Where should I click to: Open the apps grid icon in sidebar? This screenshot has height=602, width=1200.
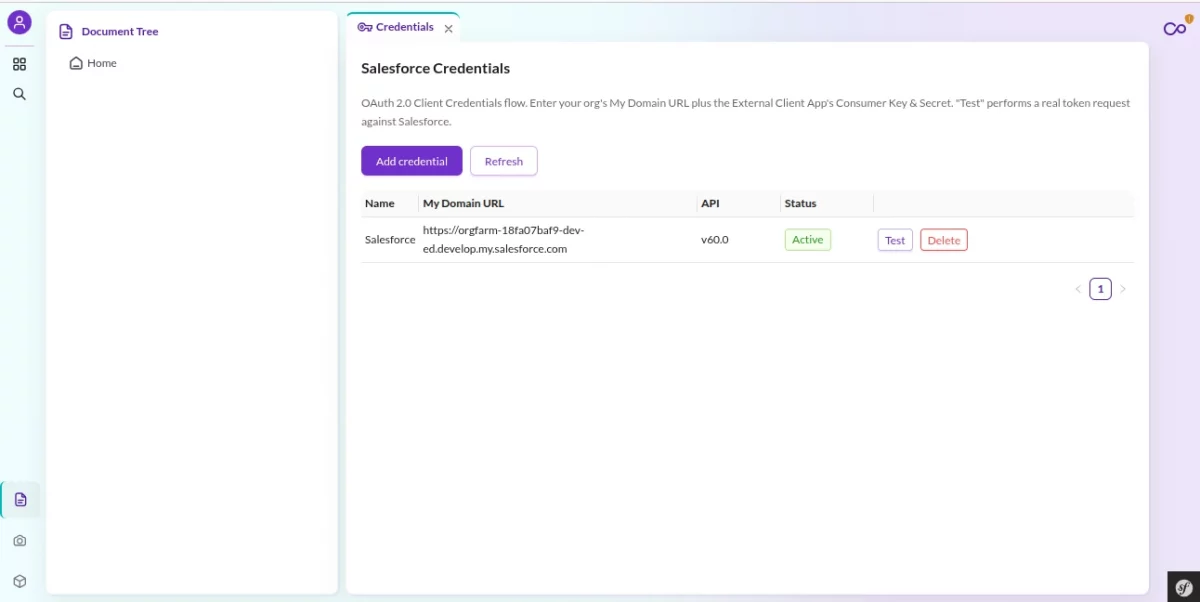[19, 64]
